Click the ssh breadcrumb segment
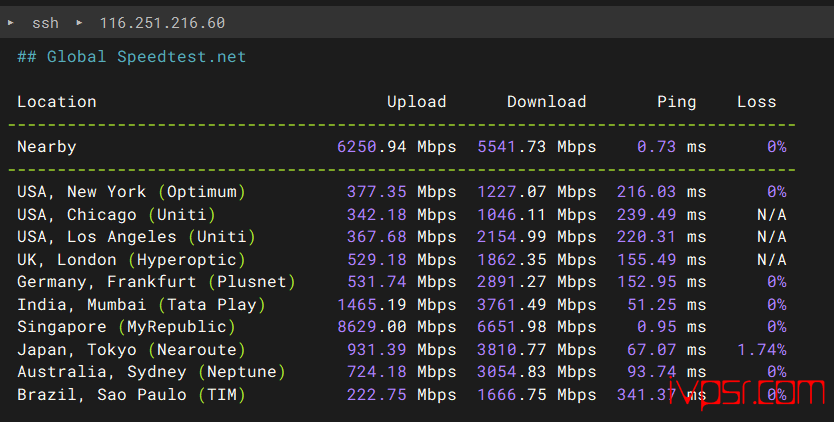 tap(45, 23)
